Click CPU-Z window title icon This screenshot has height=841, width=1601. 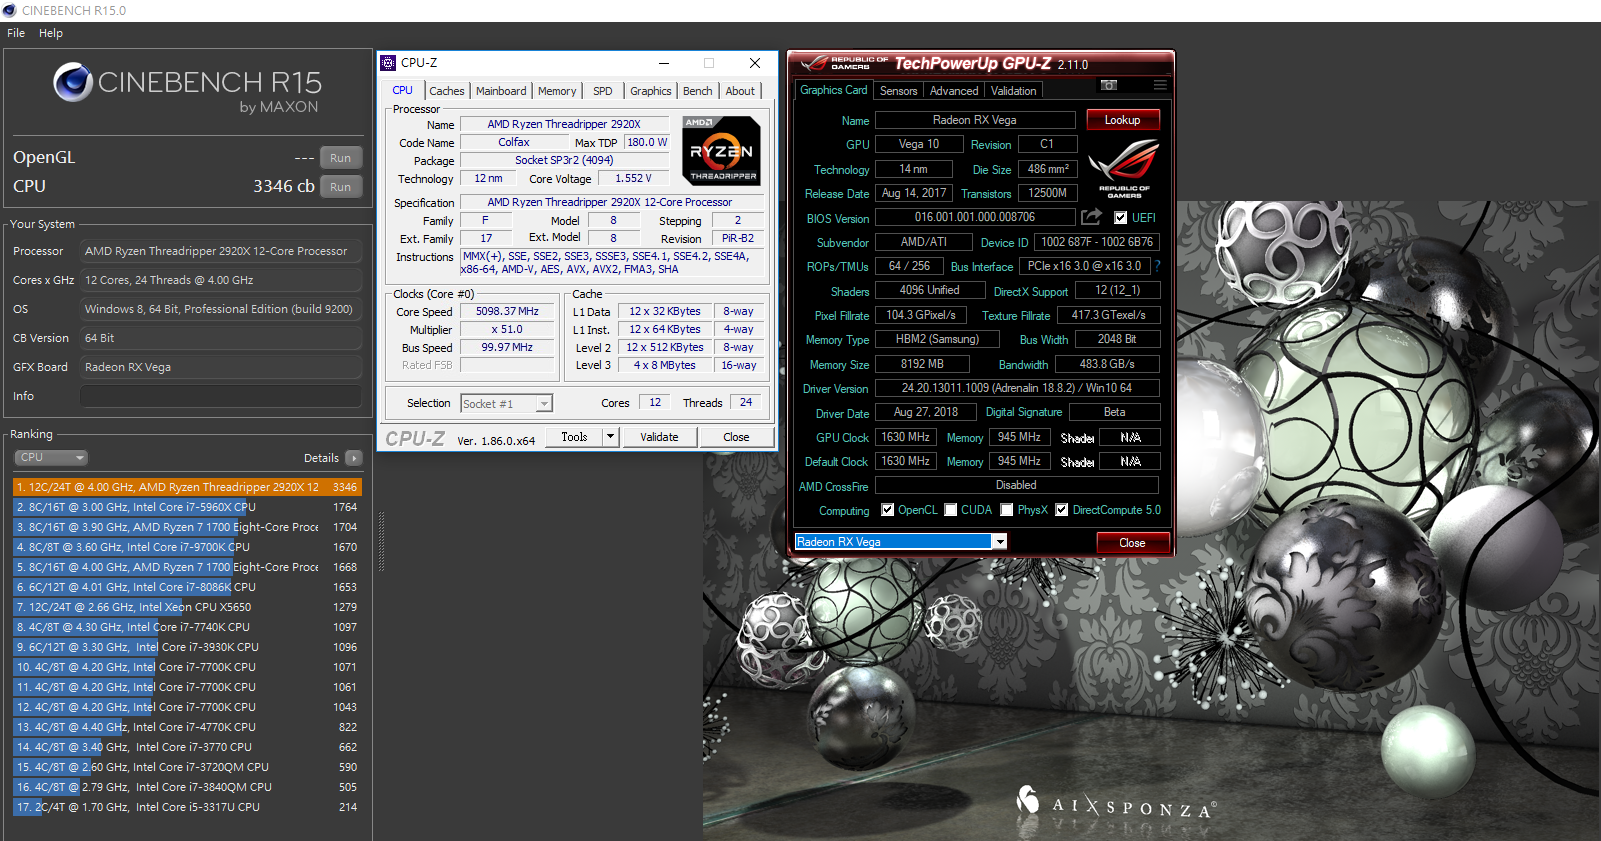388,63
